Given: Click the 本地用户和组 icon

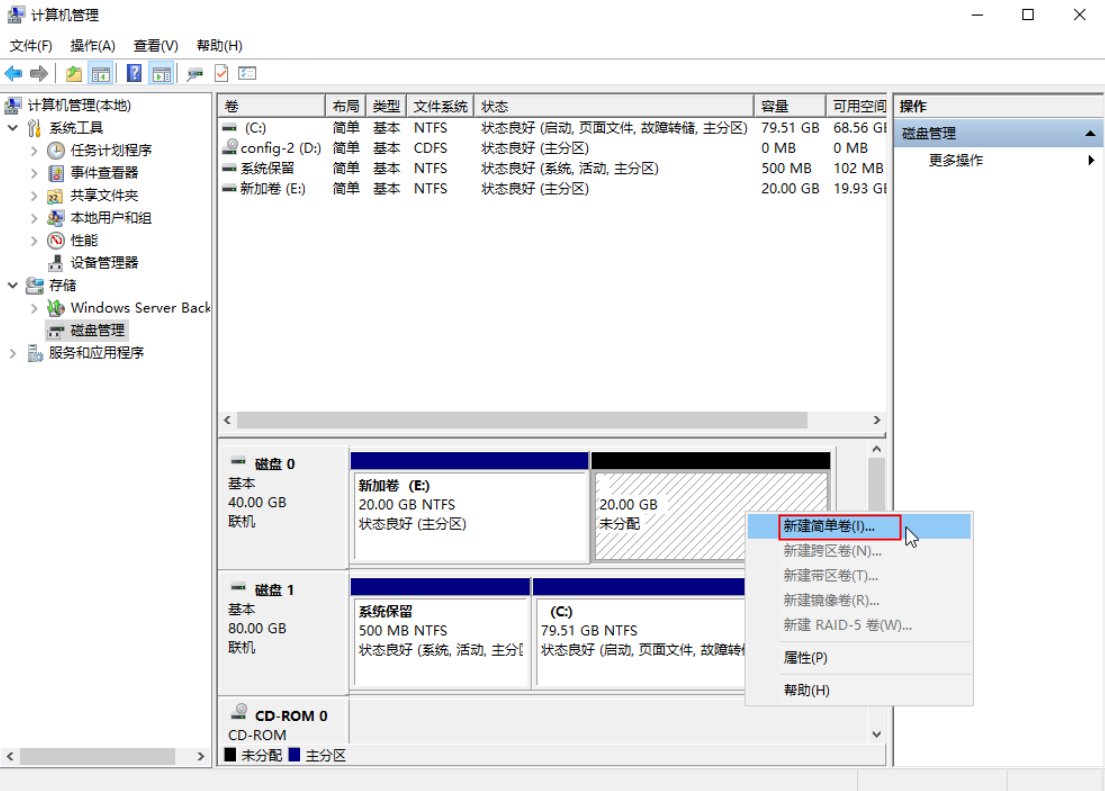Looking at the screenshot, I should [56, 218].
